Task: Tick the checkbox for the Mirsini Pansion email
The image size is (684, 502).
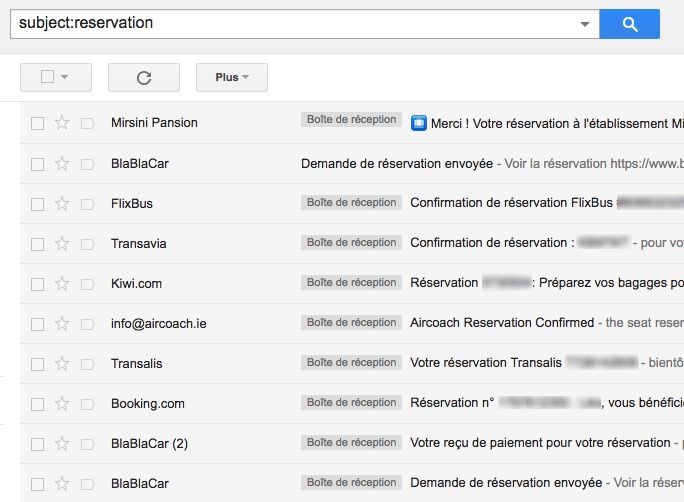Action: pos(37,123)
